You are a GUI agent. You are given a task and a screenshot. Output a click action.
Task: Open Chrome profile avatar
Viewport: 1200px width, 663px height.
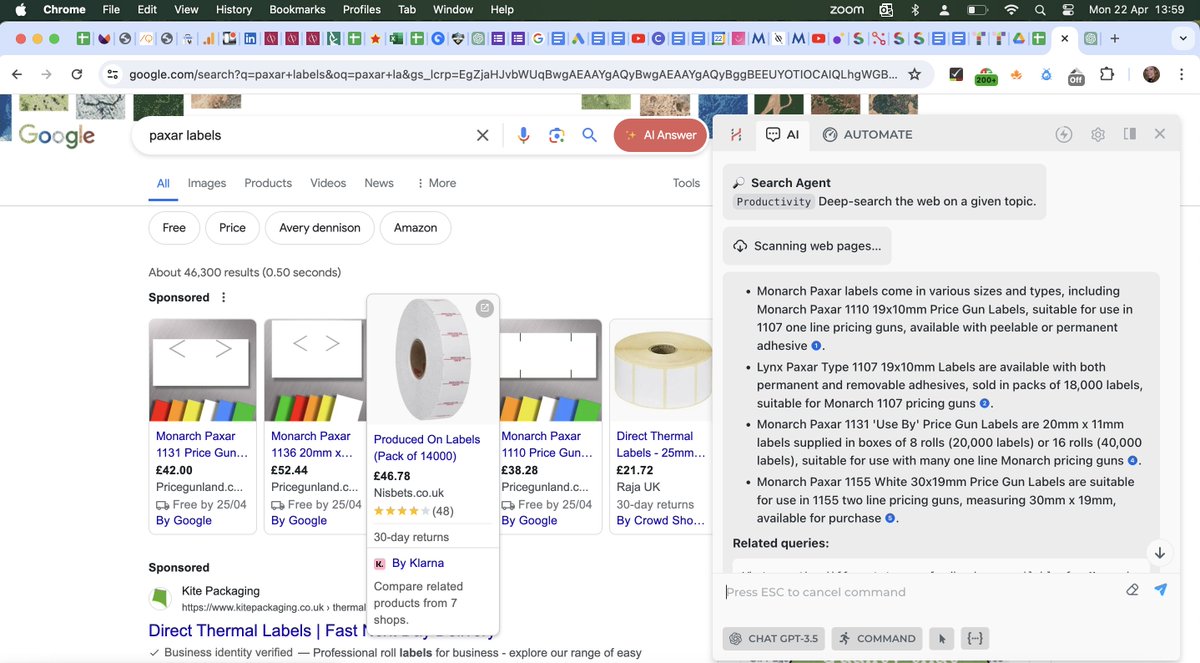point(1151,74)
